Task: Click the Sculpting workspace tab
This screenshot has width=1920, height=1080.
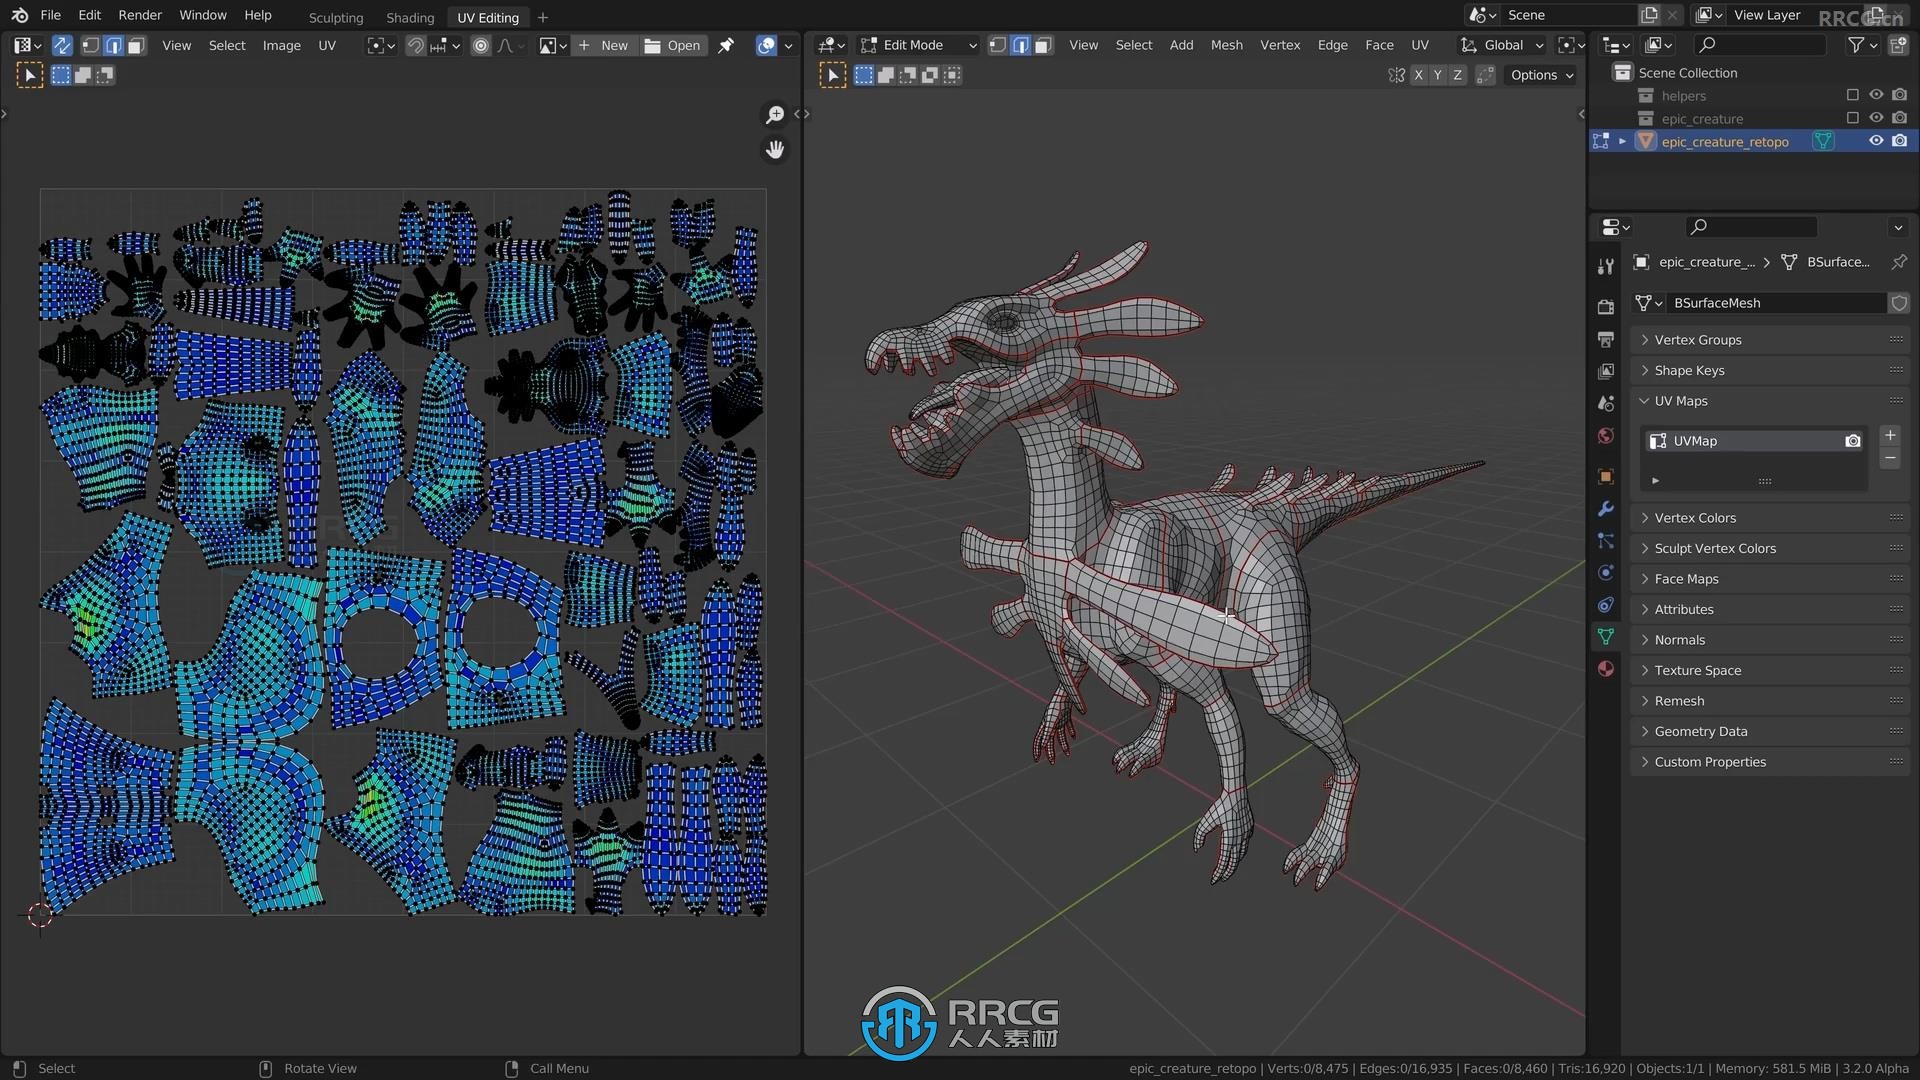Action: coord(335,17)
